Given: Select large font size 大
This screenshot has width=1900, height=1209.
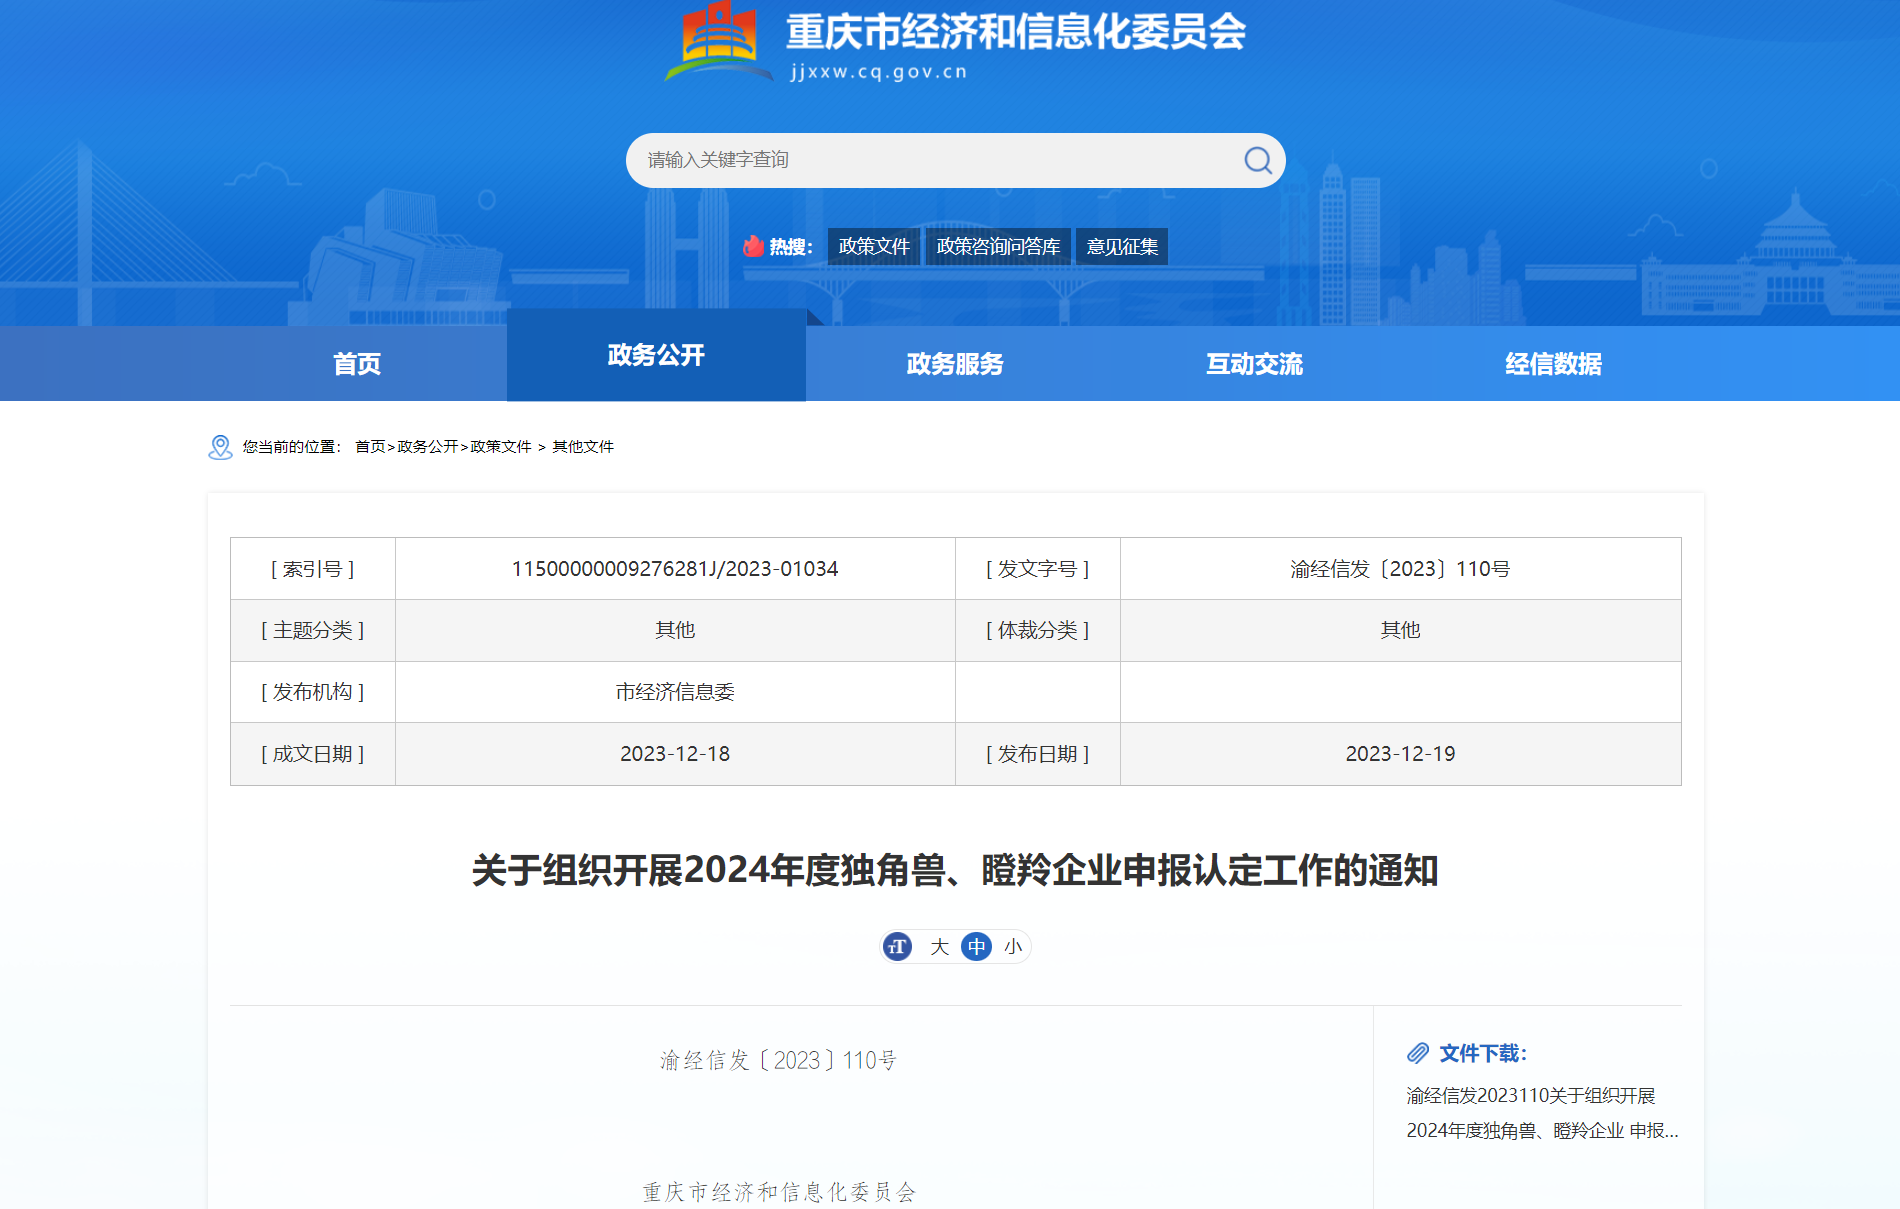Looking at the screenshot, I should point(939,946).
